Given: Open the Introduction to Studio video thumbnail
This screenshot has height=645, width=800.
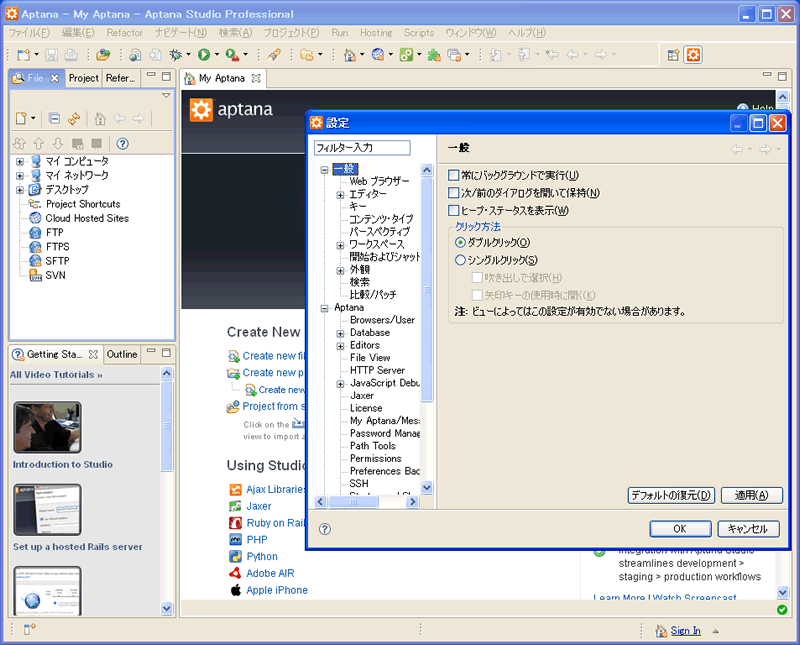Looking at the screenshot, I should (x=47, y=427).
